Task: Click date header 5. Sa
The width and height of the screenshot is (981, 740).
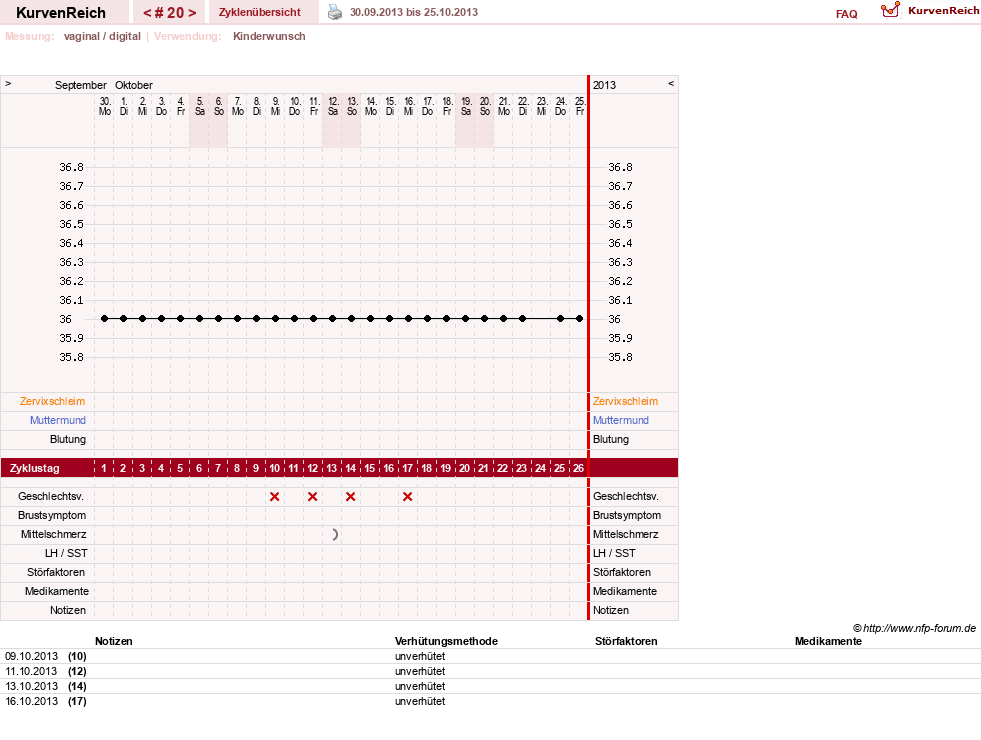Action: (200, 106)
